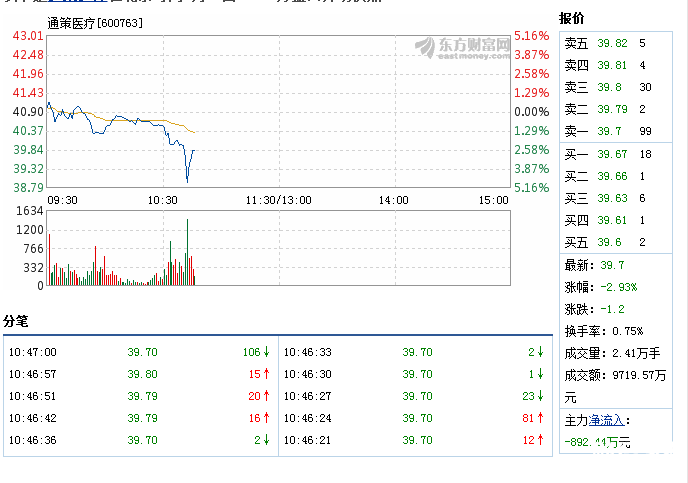Click the 换手率 value 0.75%
This screenshot has height=483, width=688.
(x=627, y=331)
